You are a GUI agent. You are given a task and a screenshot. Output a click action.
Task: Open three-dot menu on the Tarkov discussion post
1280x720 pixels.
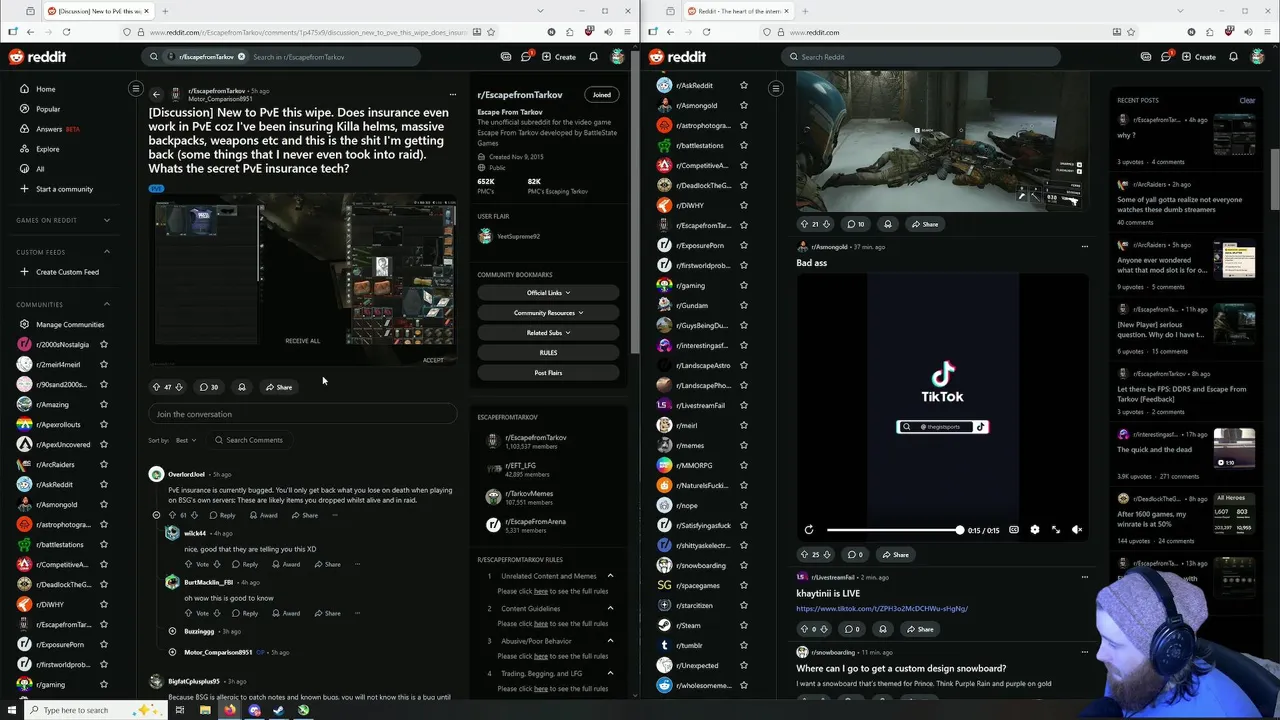tap(452, 95)
